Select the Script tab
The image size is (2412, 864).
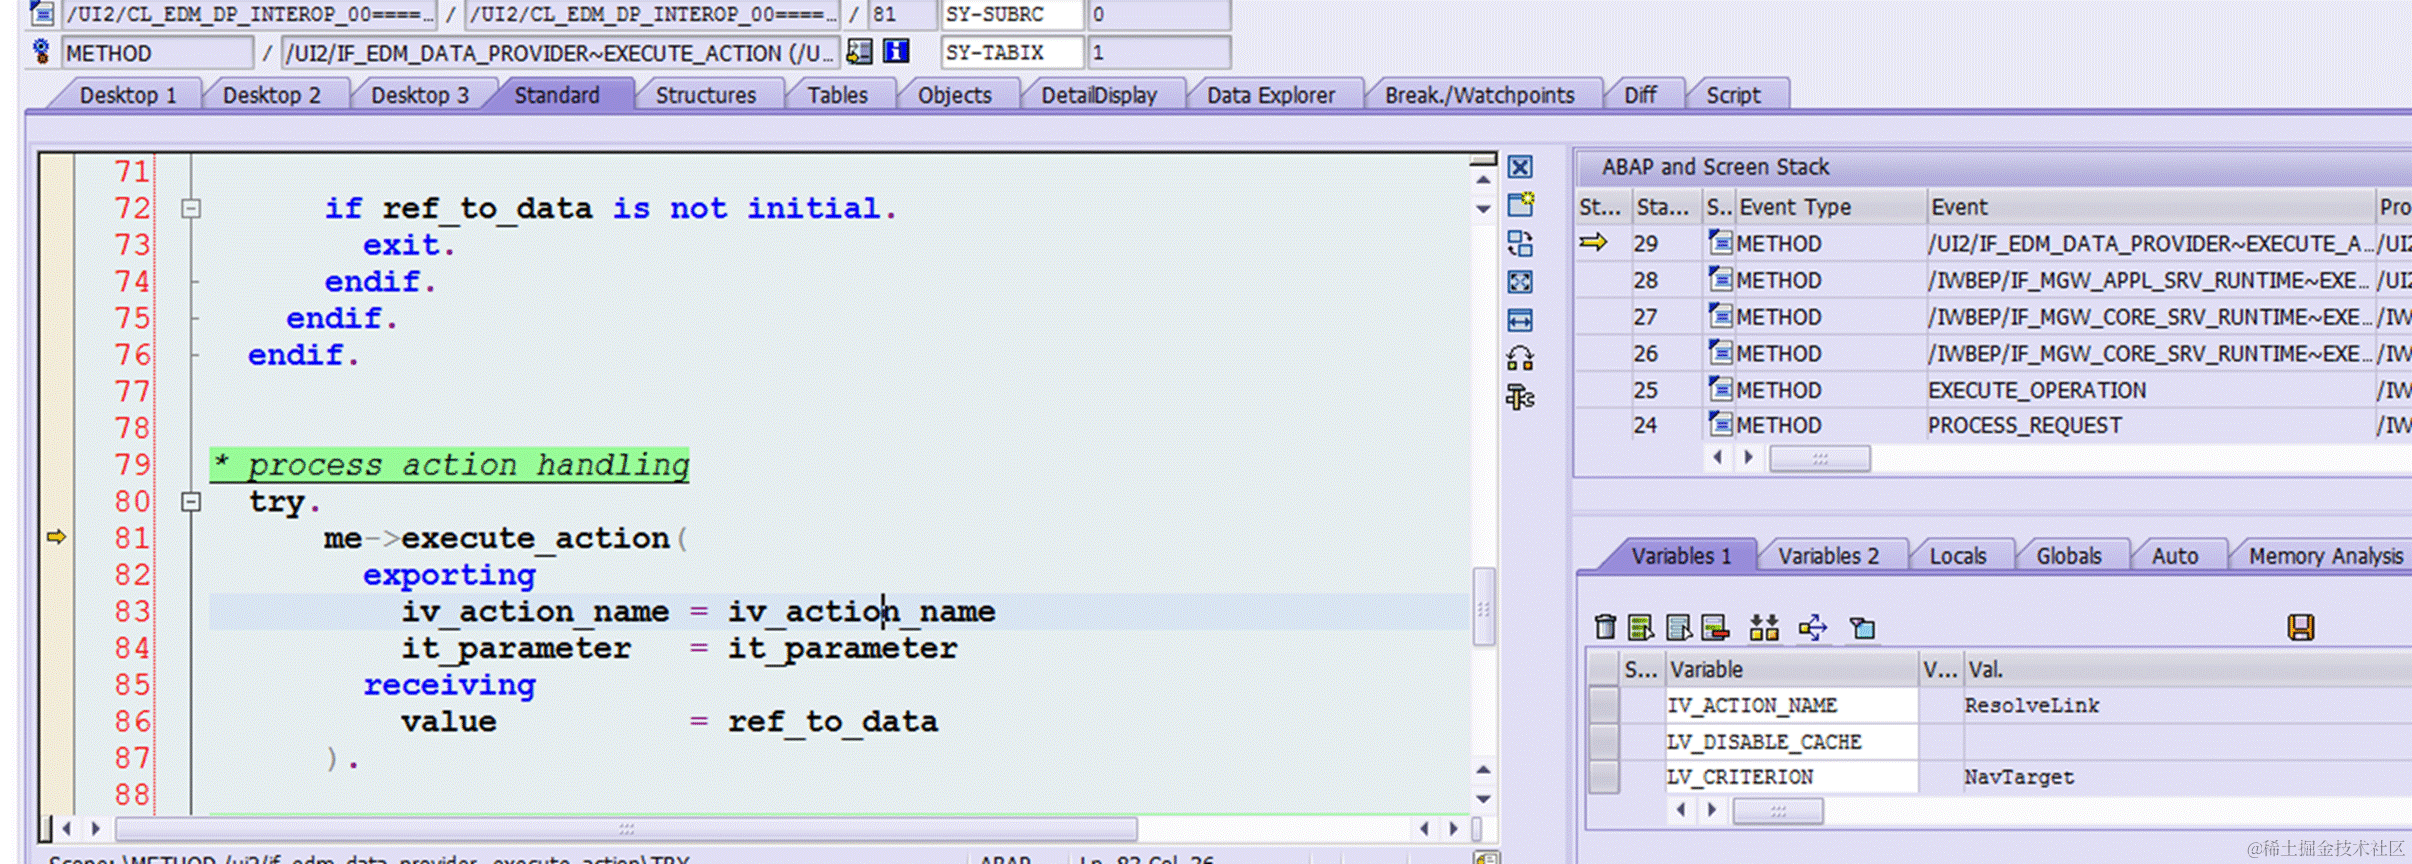pyautogui.click(x=1733, y=95)
